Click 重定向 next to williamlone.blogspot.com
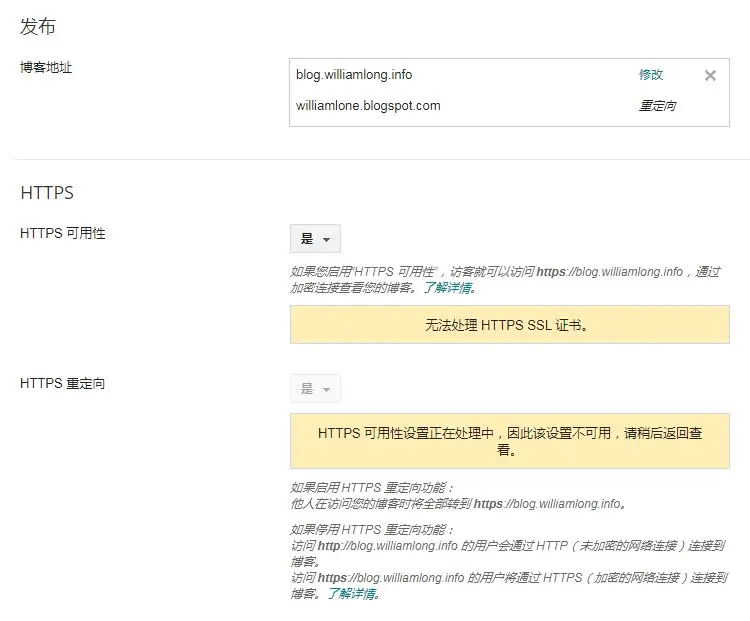Screen dimensions: 750x621 pos(657,106)
